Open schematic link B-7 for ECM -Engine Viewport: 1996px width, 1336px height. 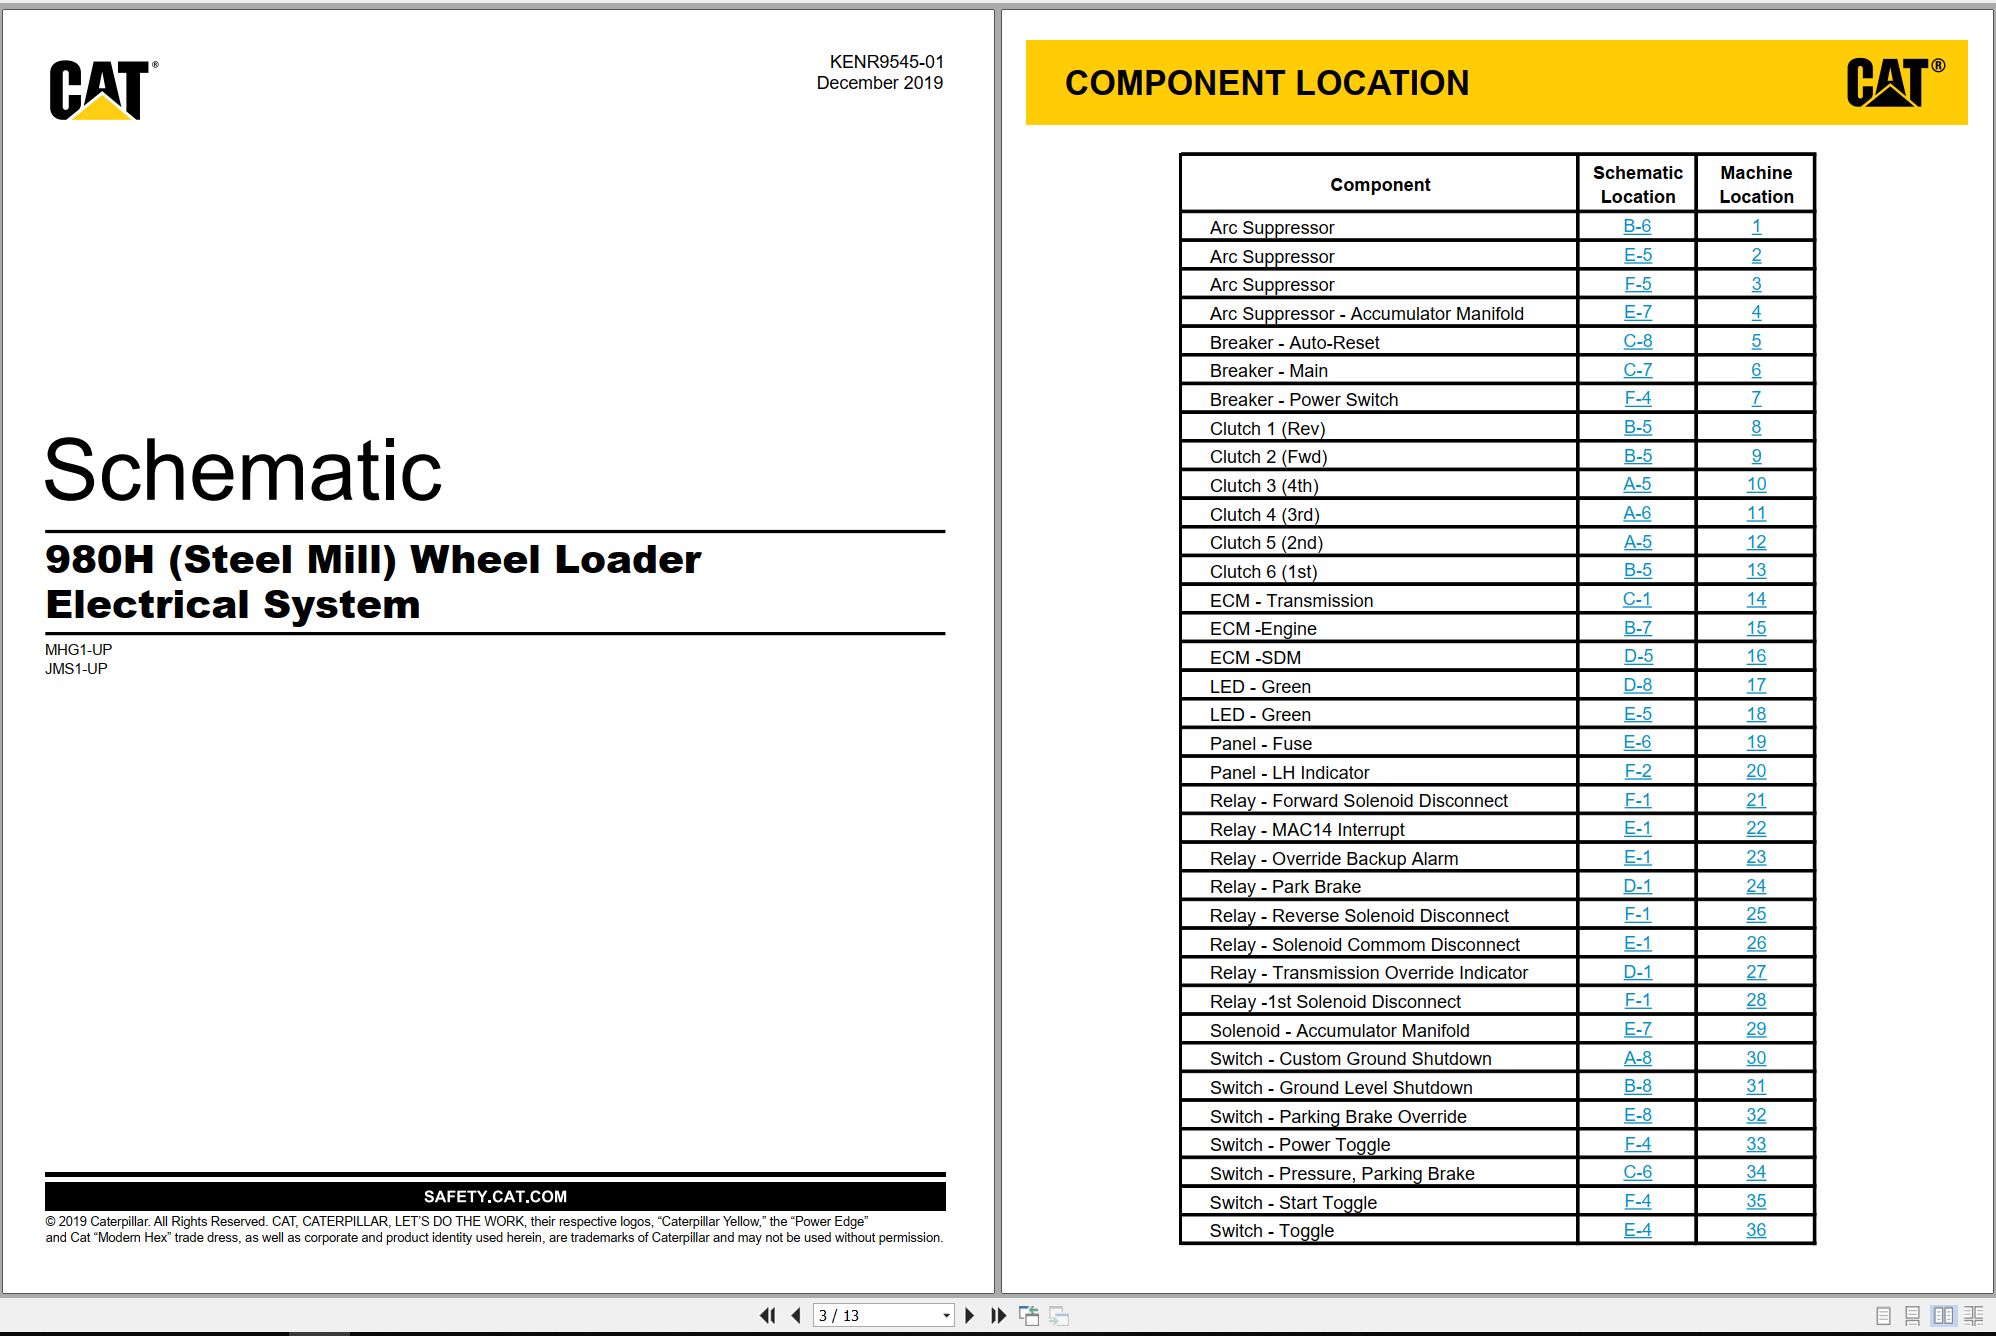(x=1637, y=628)
